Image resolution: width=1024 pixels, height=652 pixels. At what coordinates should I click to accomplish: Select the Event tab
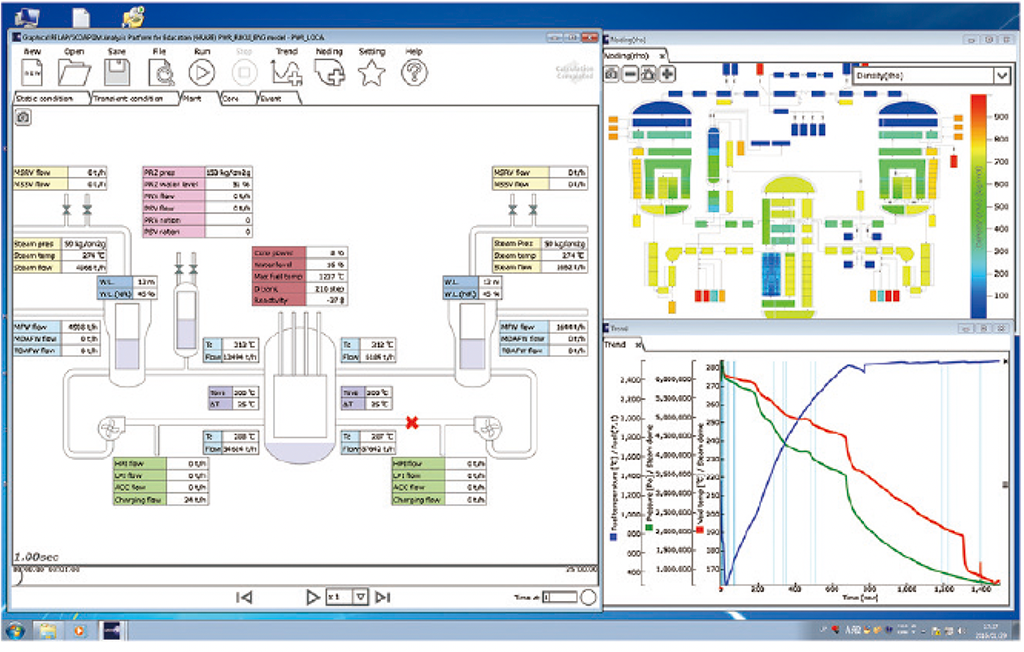[272, 99]
